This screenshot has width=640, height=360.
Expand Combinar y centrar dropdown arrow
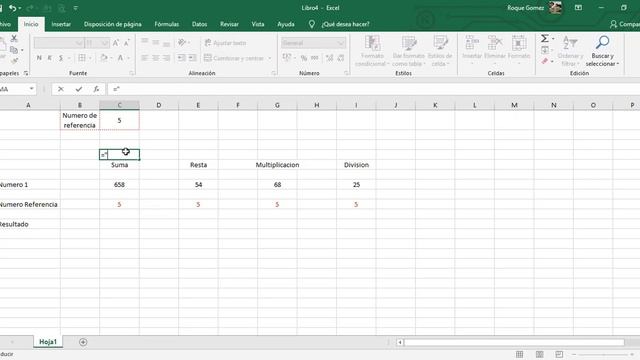click(x=270, y=58)
